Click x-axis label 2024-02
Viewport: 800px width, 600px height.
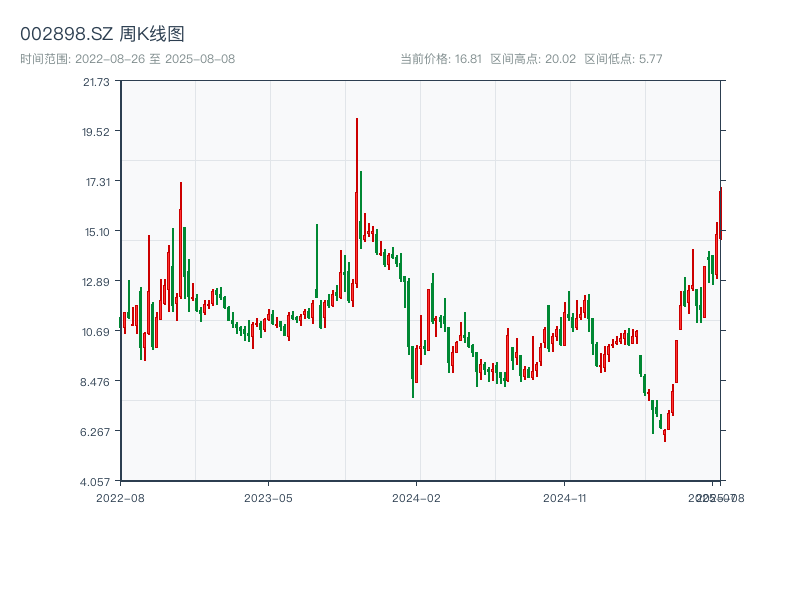tap(416, 498)
